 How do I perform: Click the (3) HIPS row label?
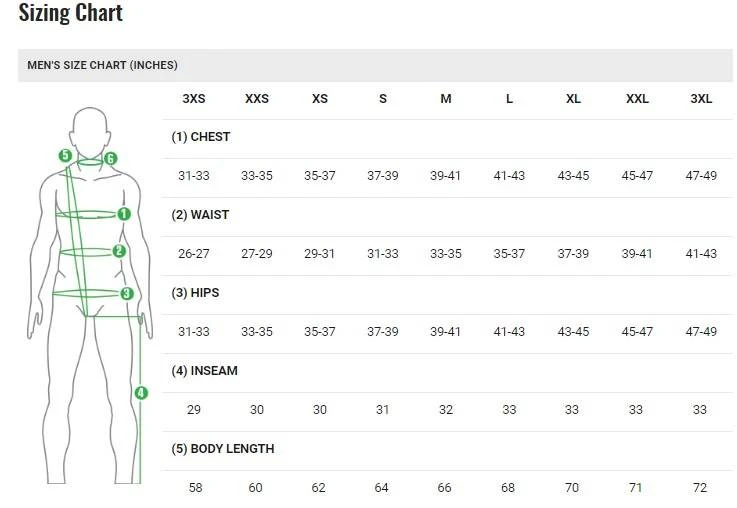coord(195,293)
